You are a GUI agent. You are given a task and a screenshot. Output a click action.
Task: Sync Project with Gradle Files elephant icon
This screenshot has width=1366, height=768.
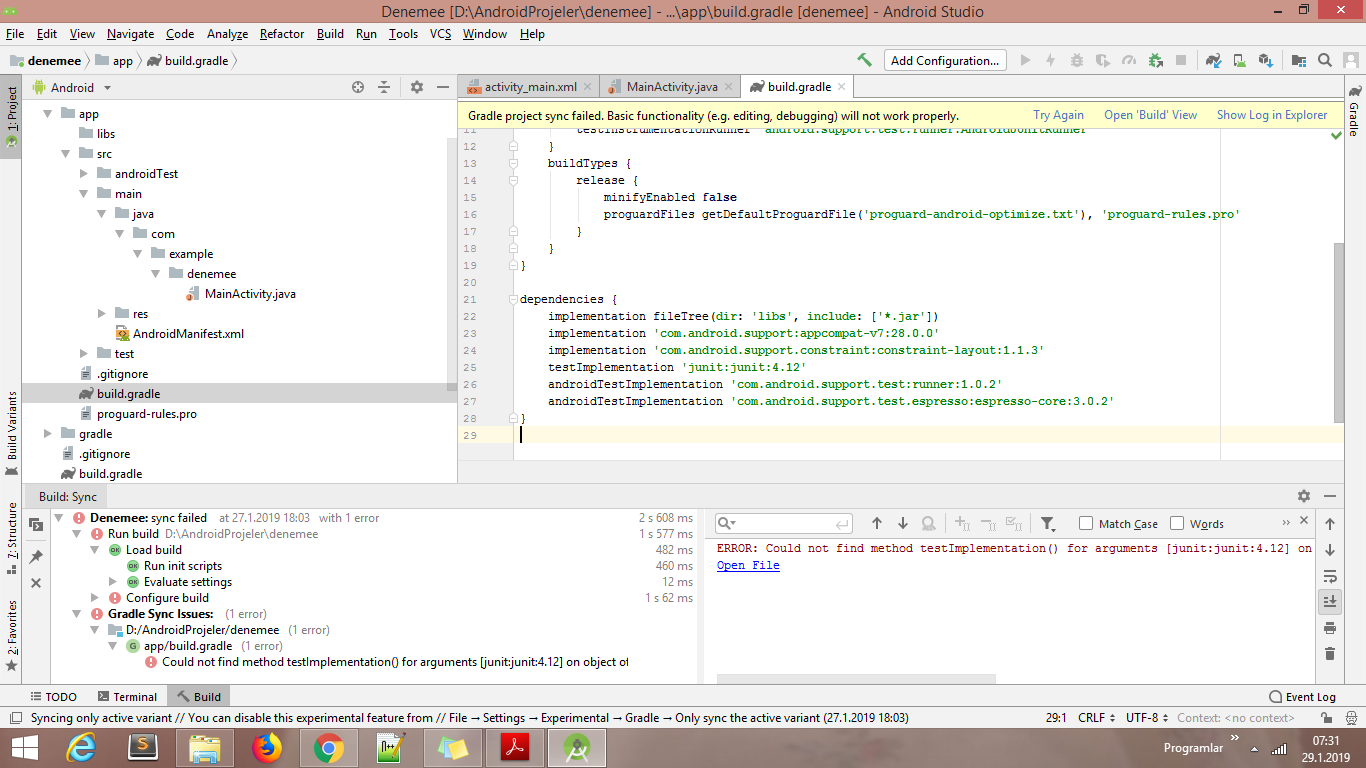click(x=1213, y=60)
